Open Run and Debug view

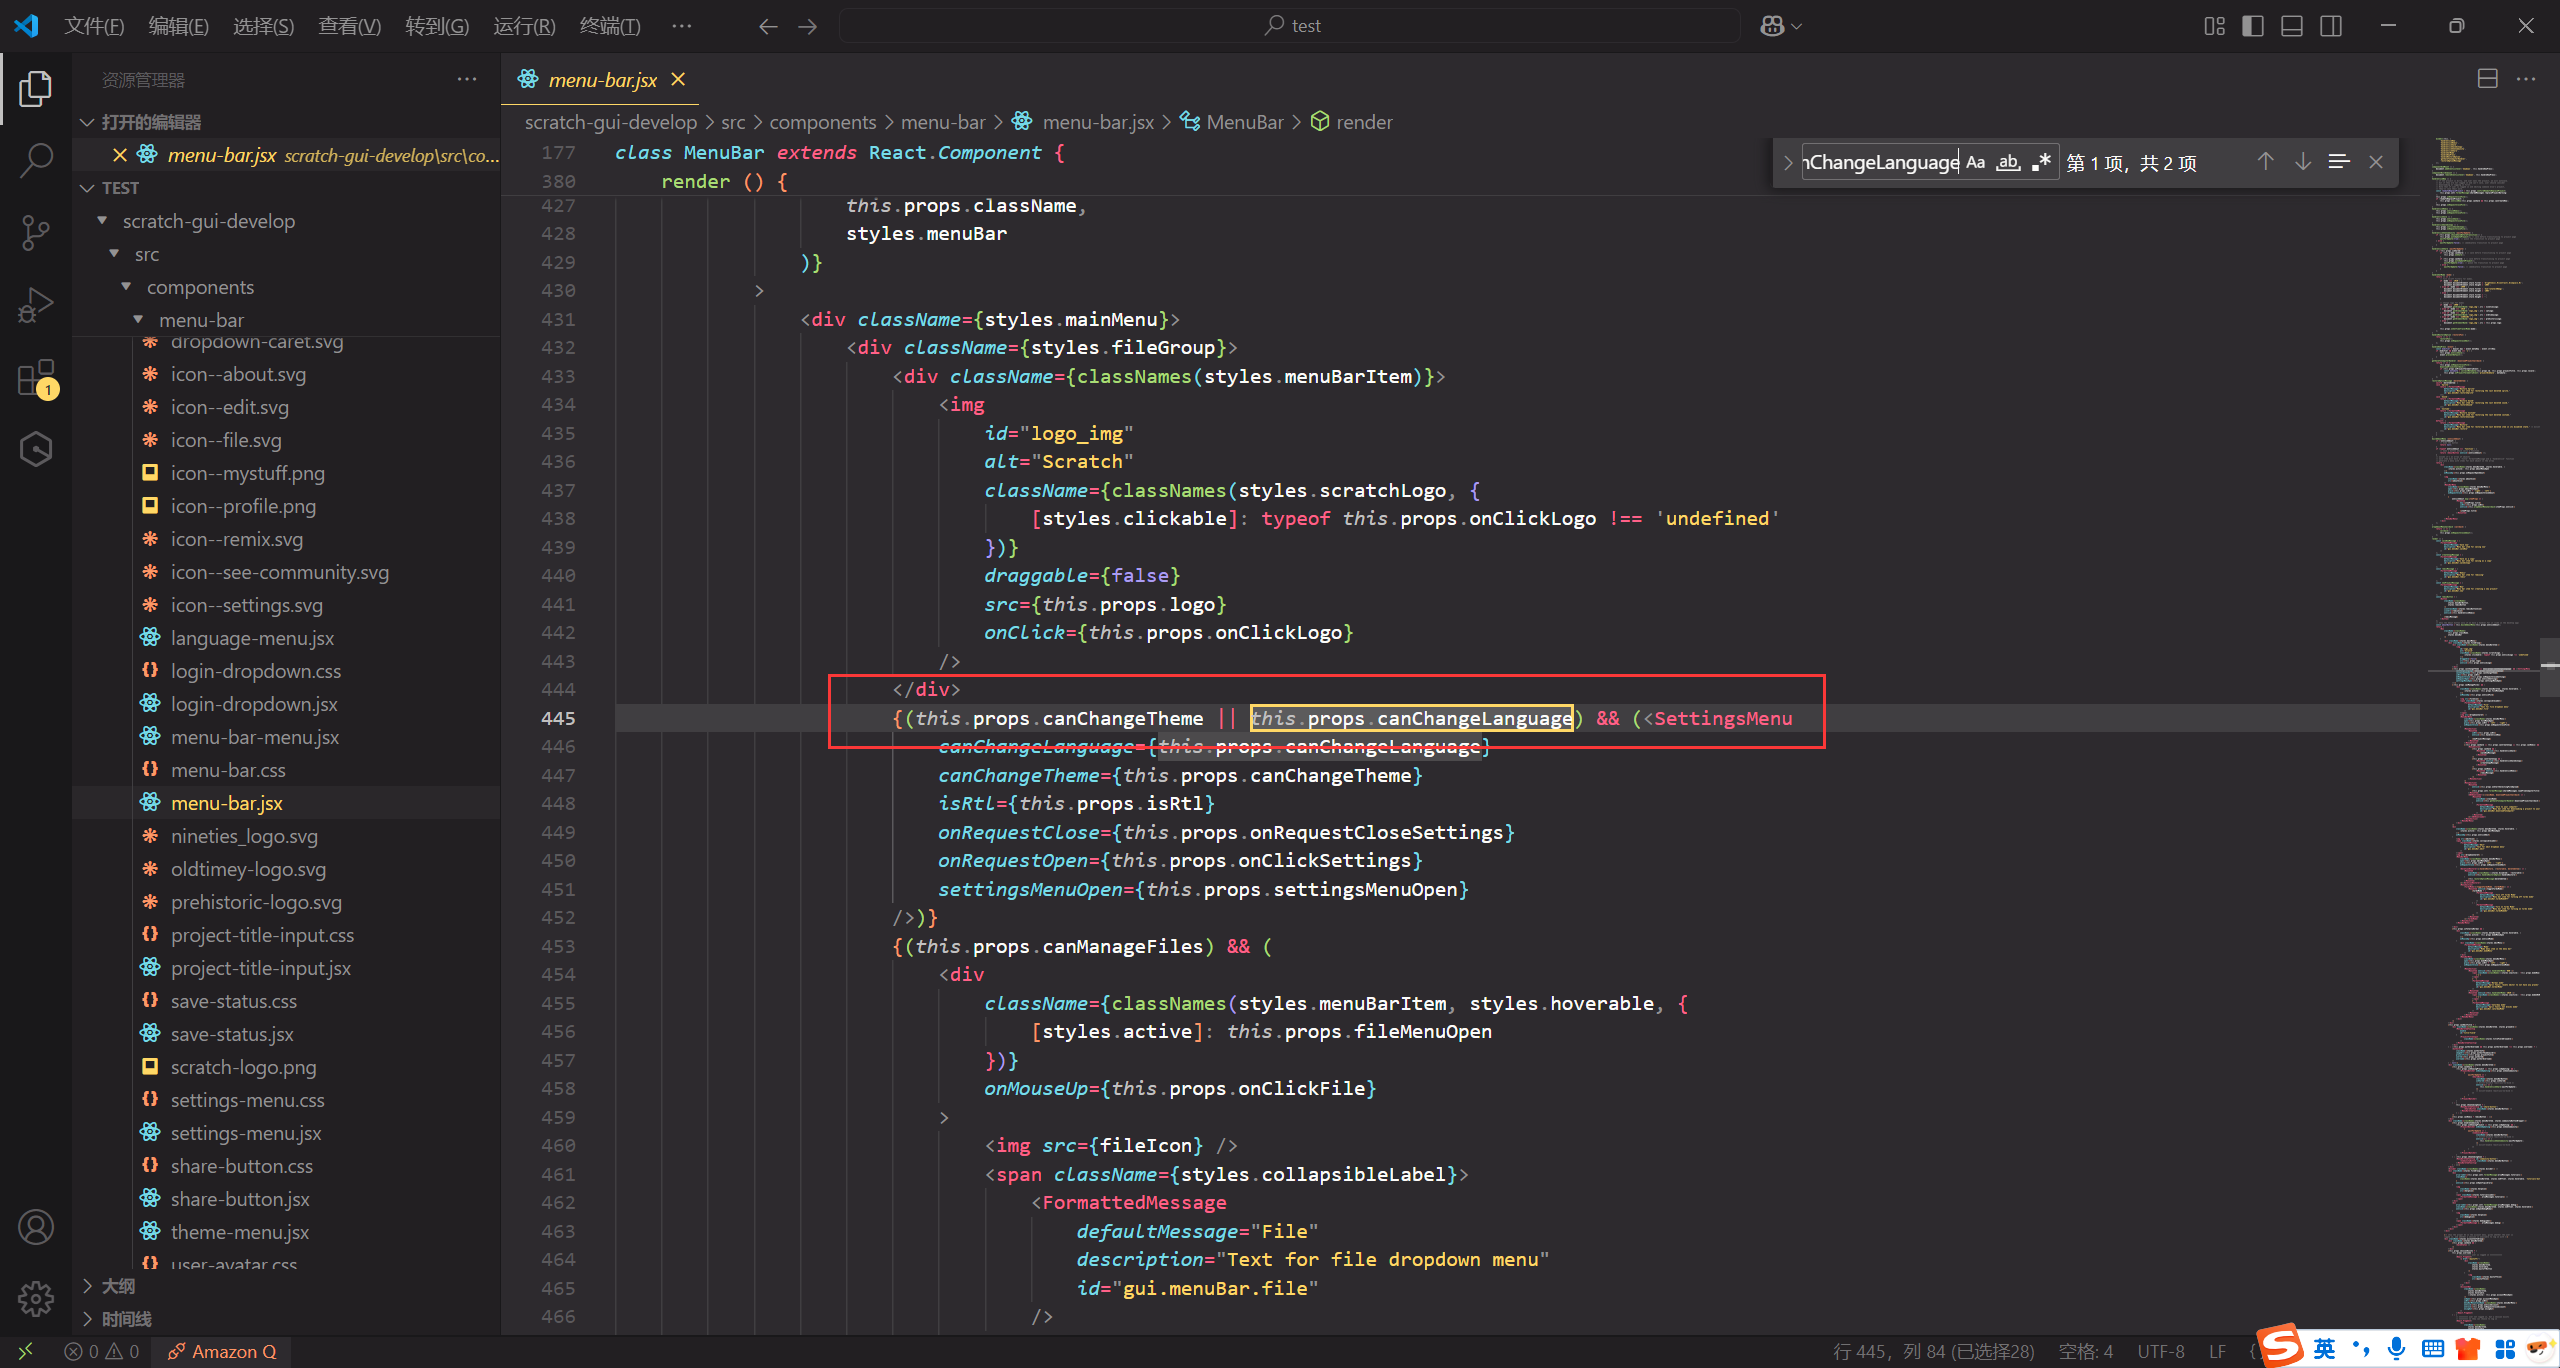coord(36,305)
